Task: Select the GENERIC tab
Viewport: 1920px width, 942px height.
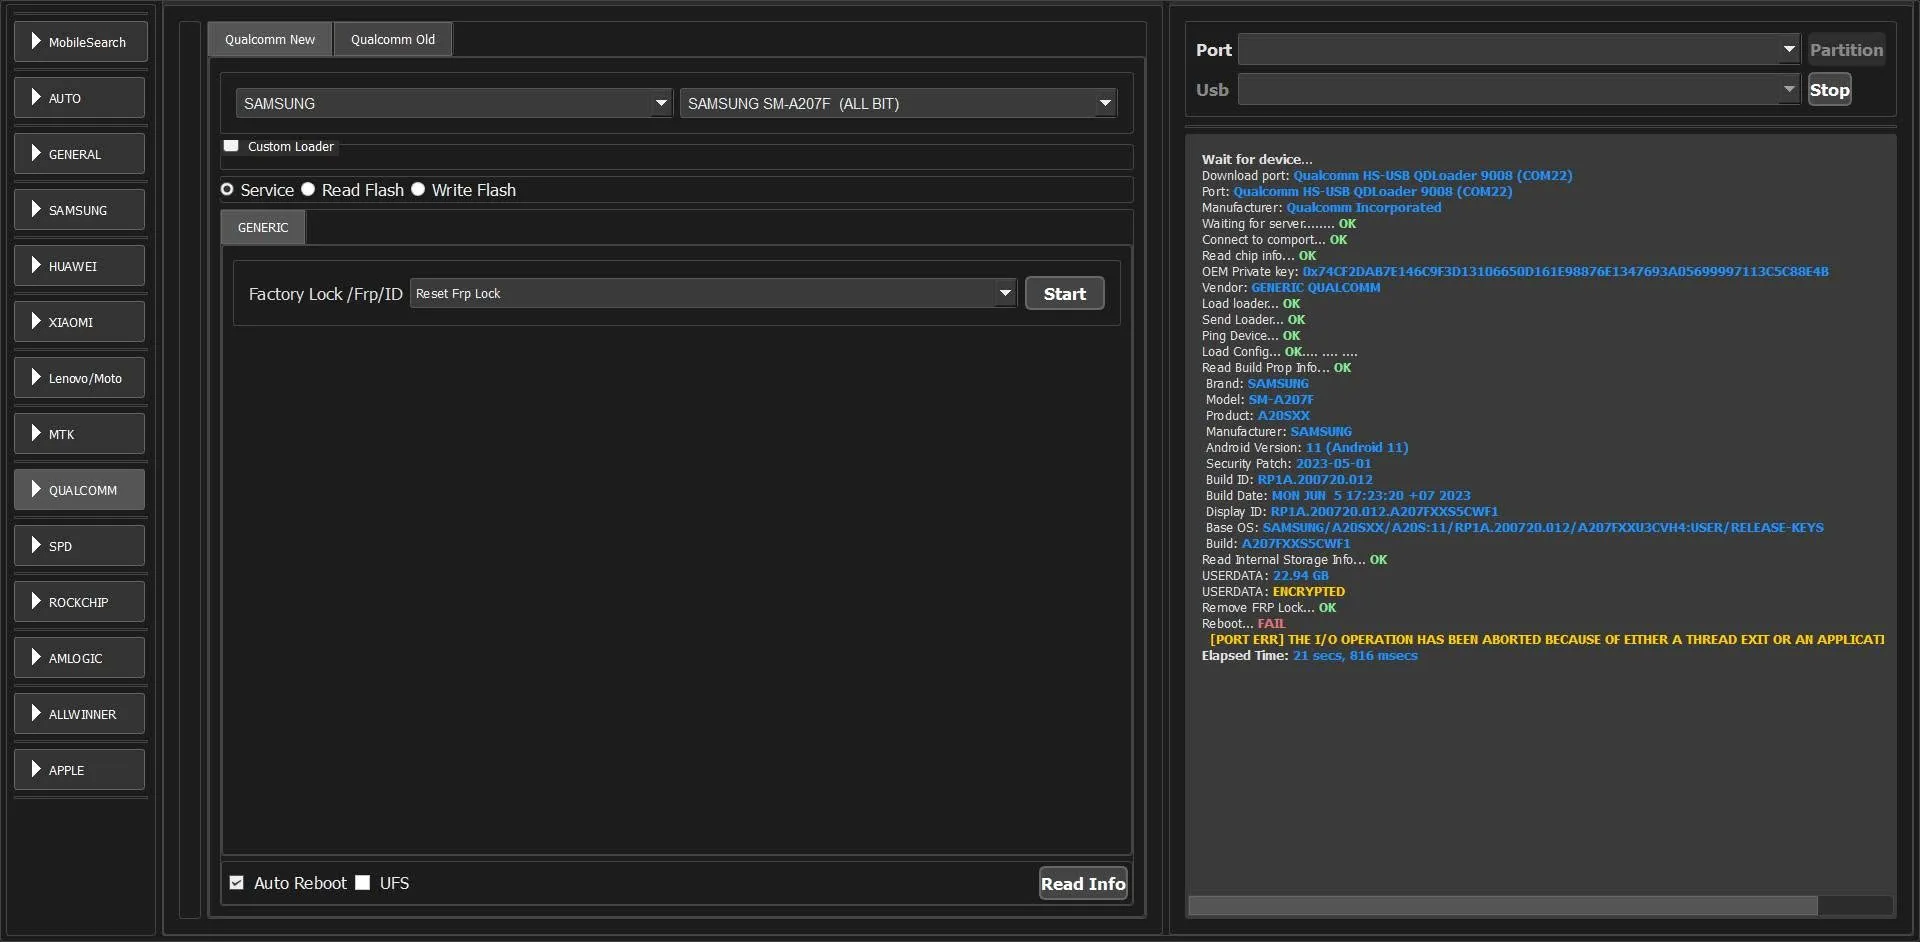Action: 263,228
